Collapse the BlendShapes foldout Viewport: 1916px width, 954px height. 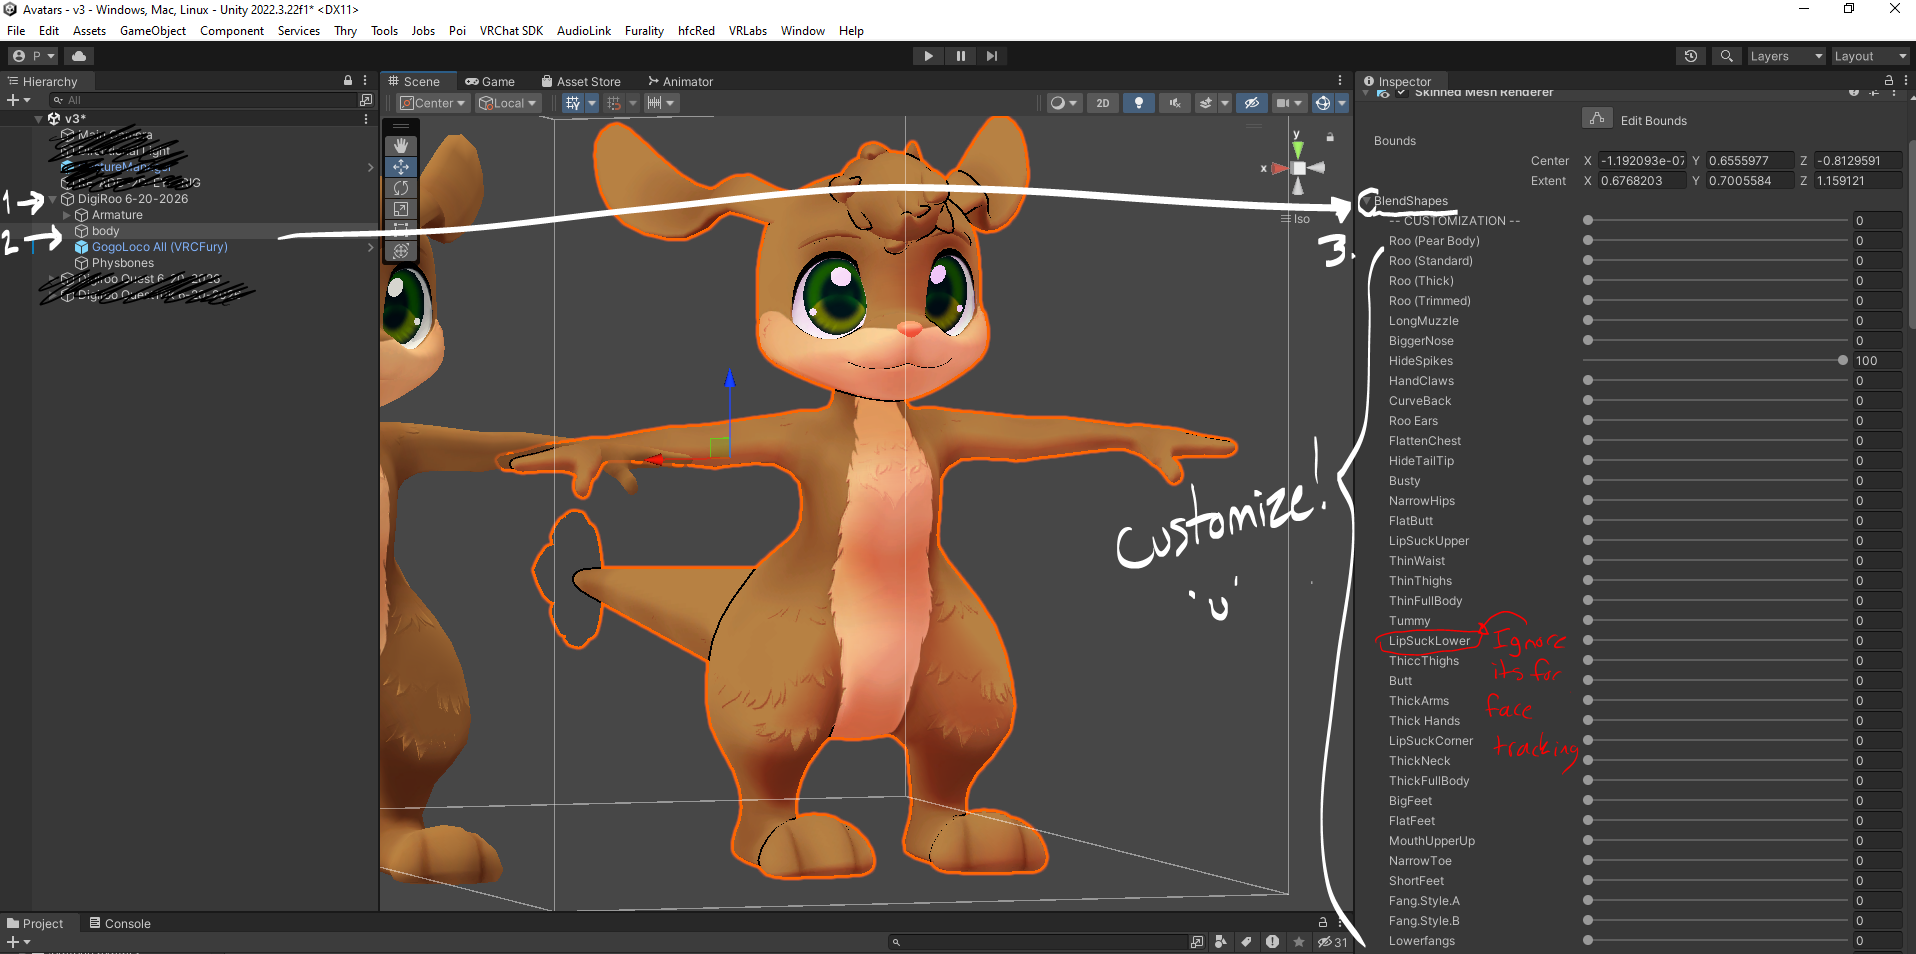coord(1366,201)
